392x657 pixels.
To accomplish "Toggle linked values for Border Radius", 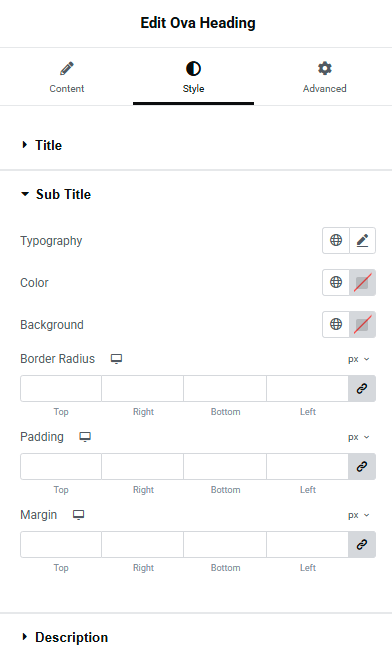I will [362, 388].
